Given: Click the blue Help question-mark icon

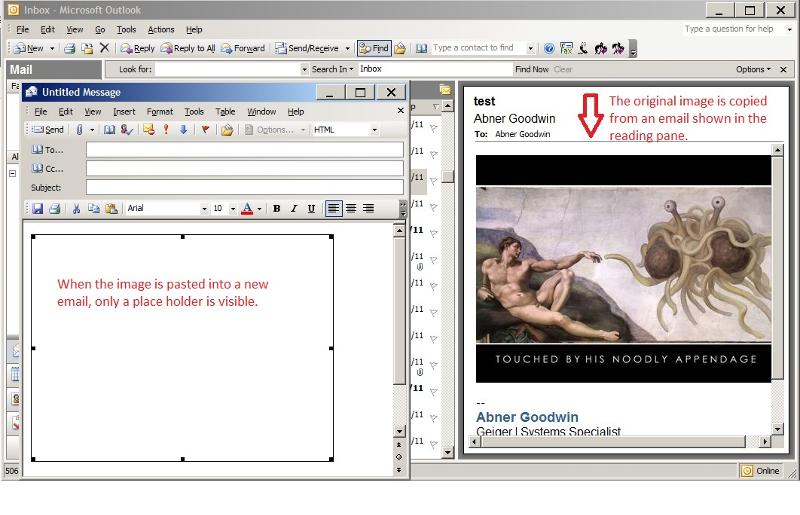Looking at the screenshot, I should 549,48.
